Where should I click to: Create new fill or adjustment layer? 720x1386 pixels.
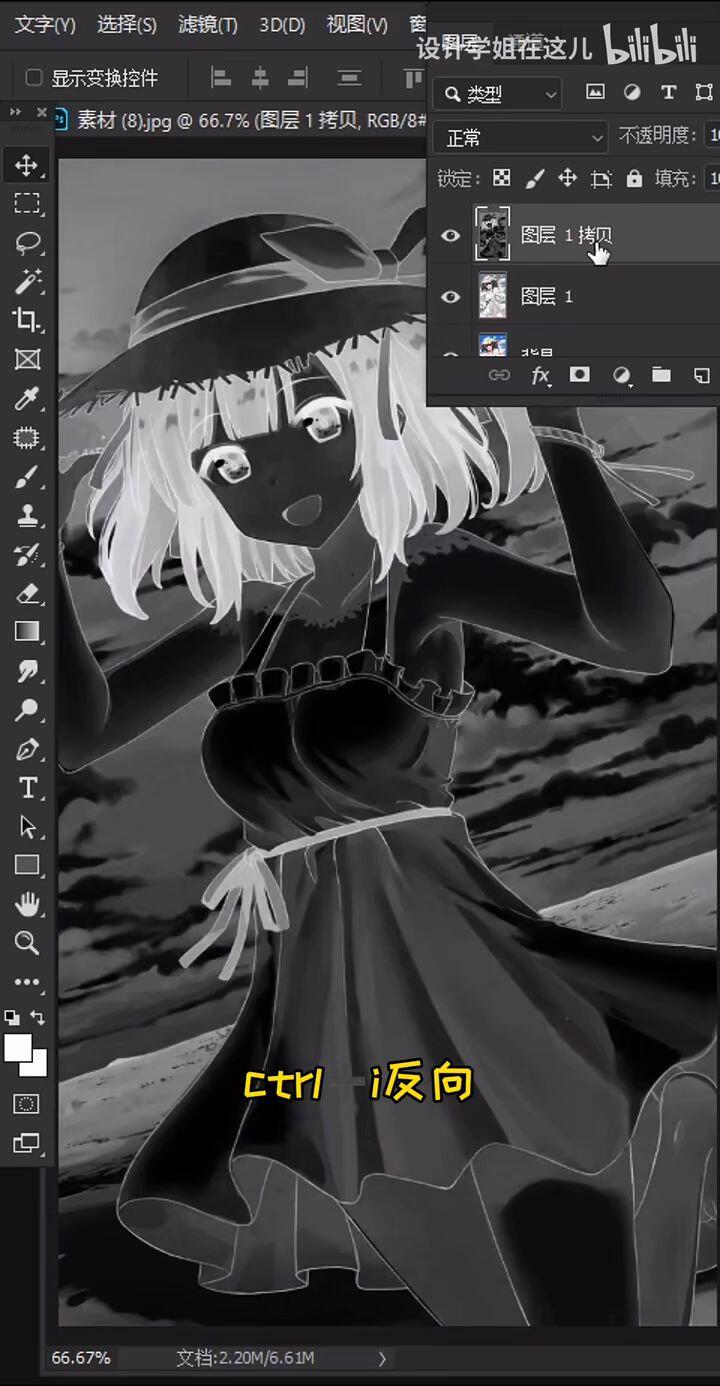tap(622, 376)
